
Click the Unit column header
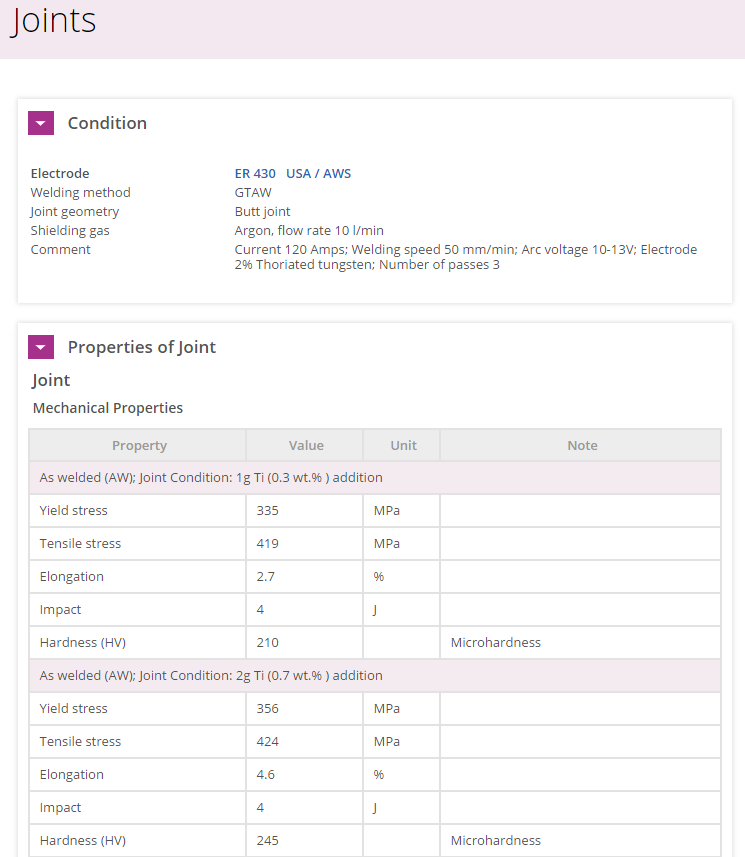[403, 445]
